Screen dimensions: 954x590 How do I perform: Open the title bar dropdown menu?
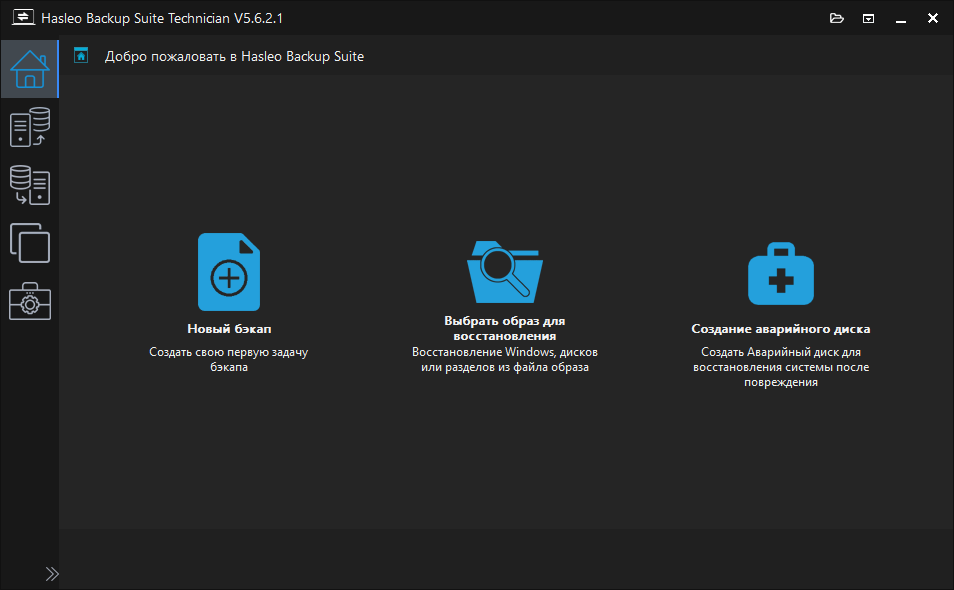[x=869, y=18]
